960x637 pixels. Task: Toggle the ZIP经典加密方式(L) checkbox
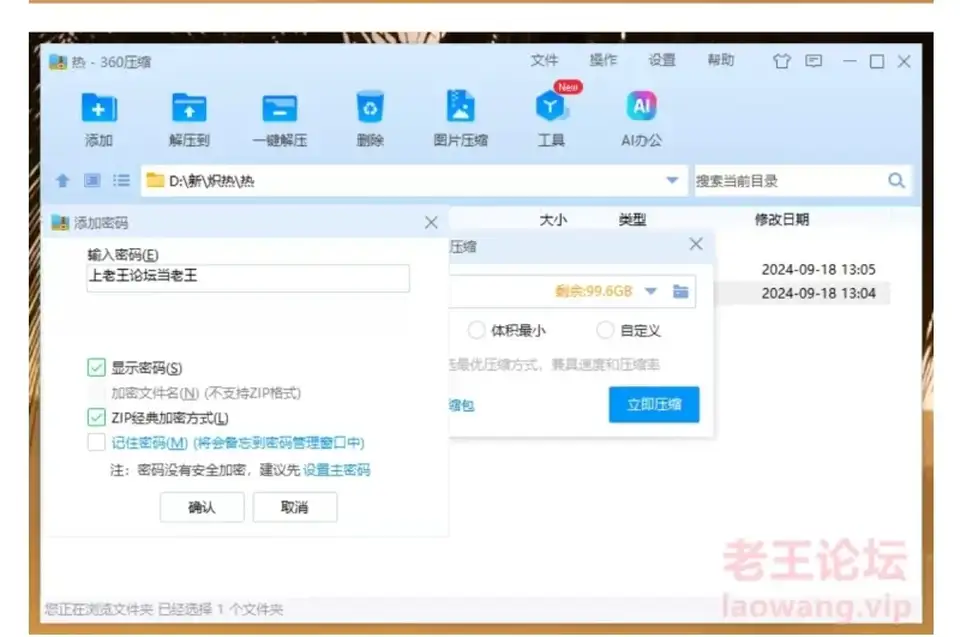96,417
